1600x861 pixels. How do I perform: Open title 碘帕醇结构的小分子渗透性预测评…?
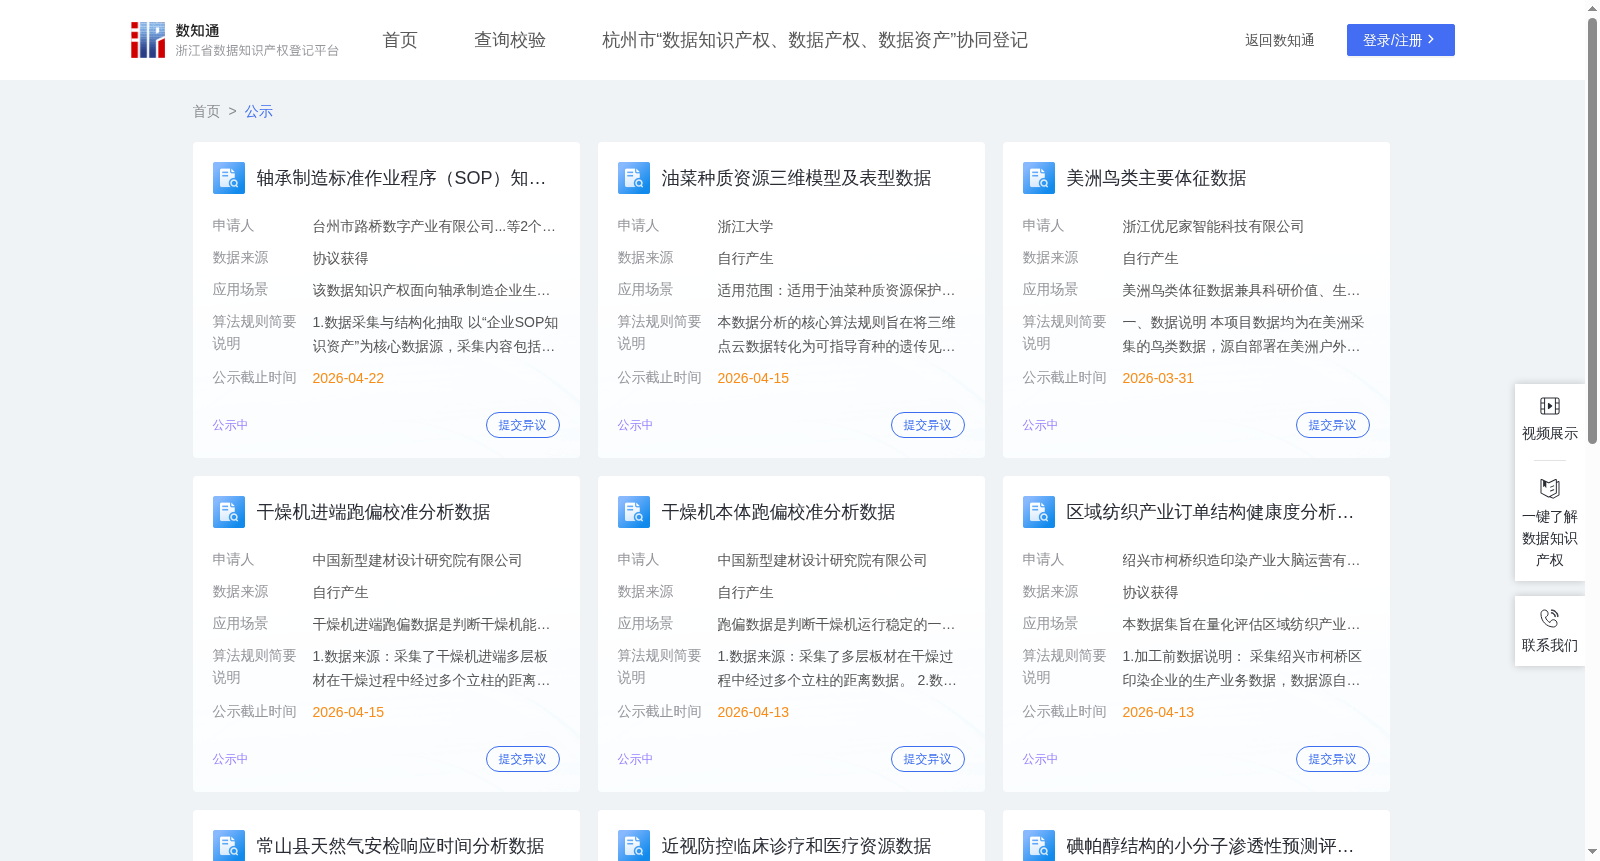click(x=1210, y=846)
